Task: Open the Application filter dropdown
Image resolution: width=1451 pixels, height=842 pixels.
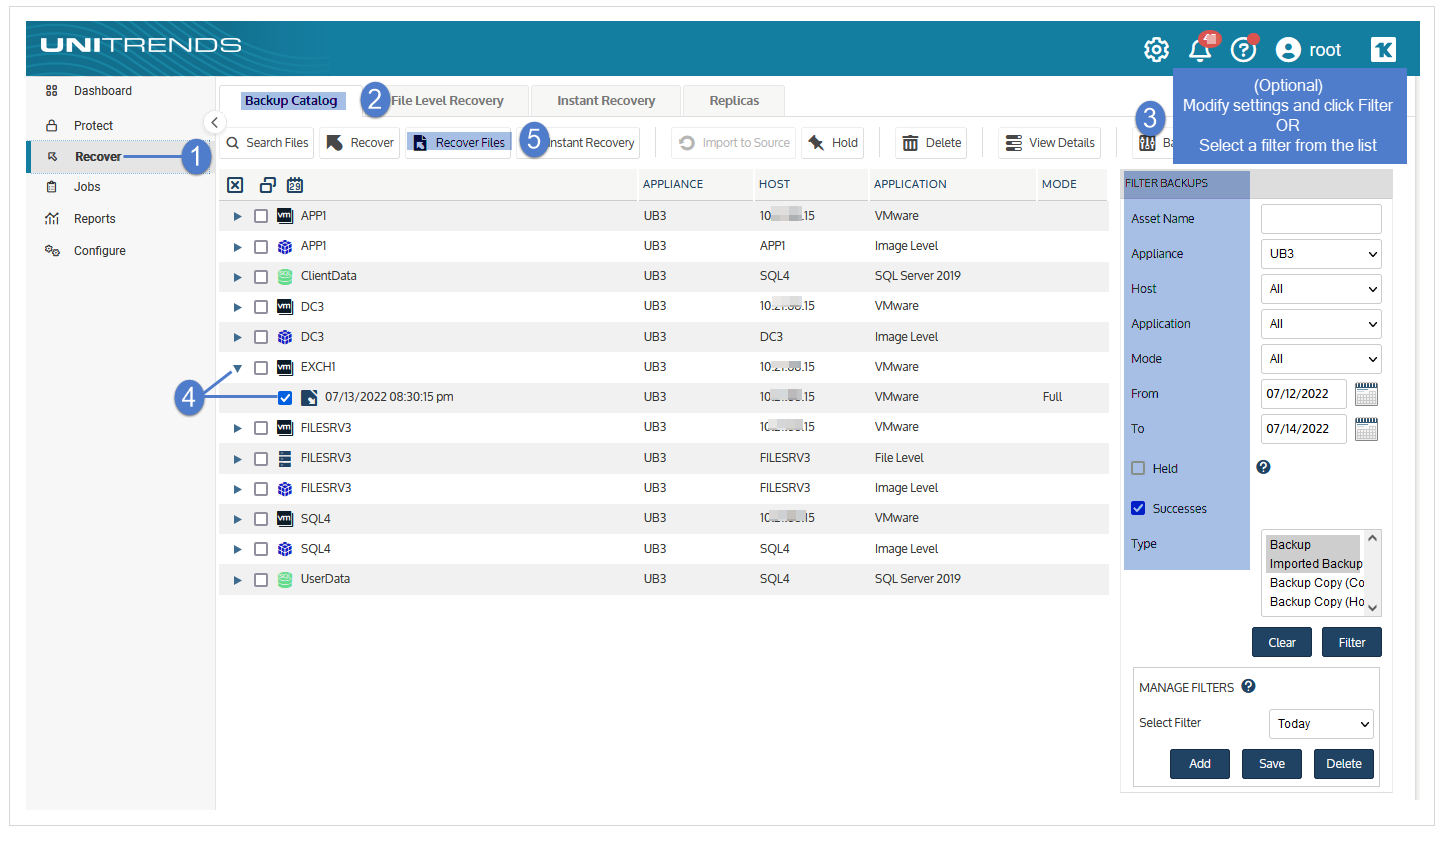Action: click(x=1321, y=324)
